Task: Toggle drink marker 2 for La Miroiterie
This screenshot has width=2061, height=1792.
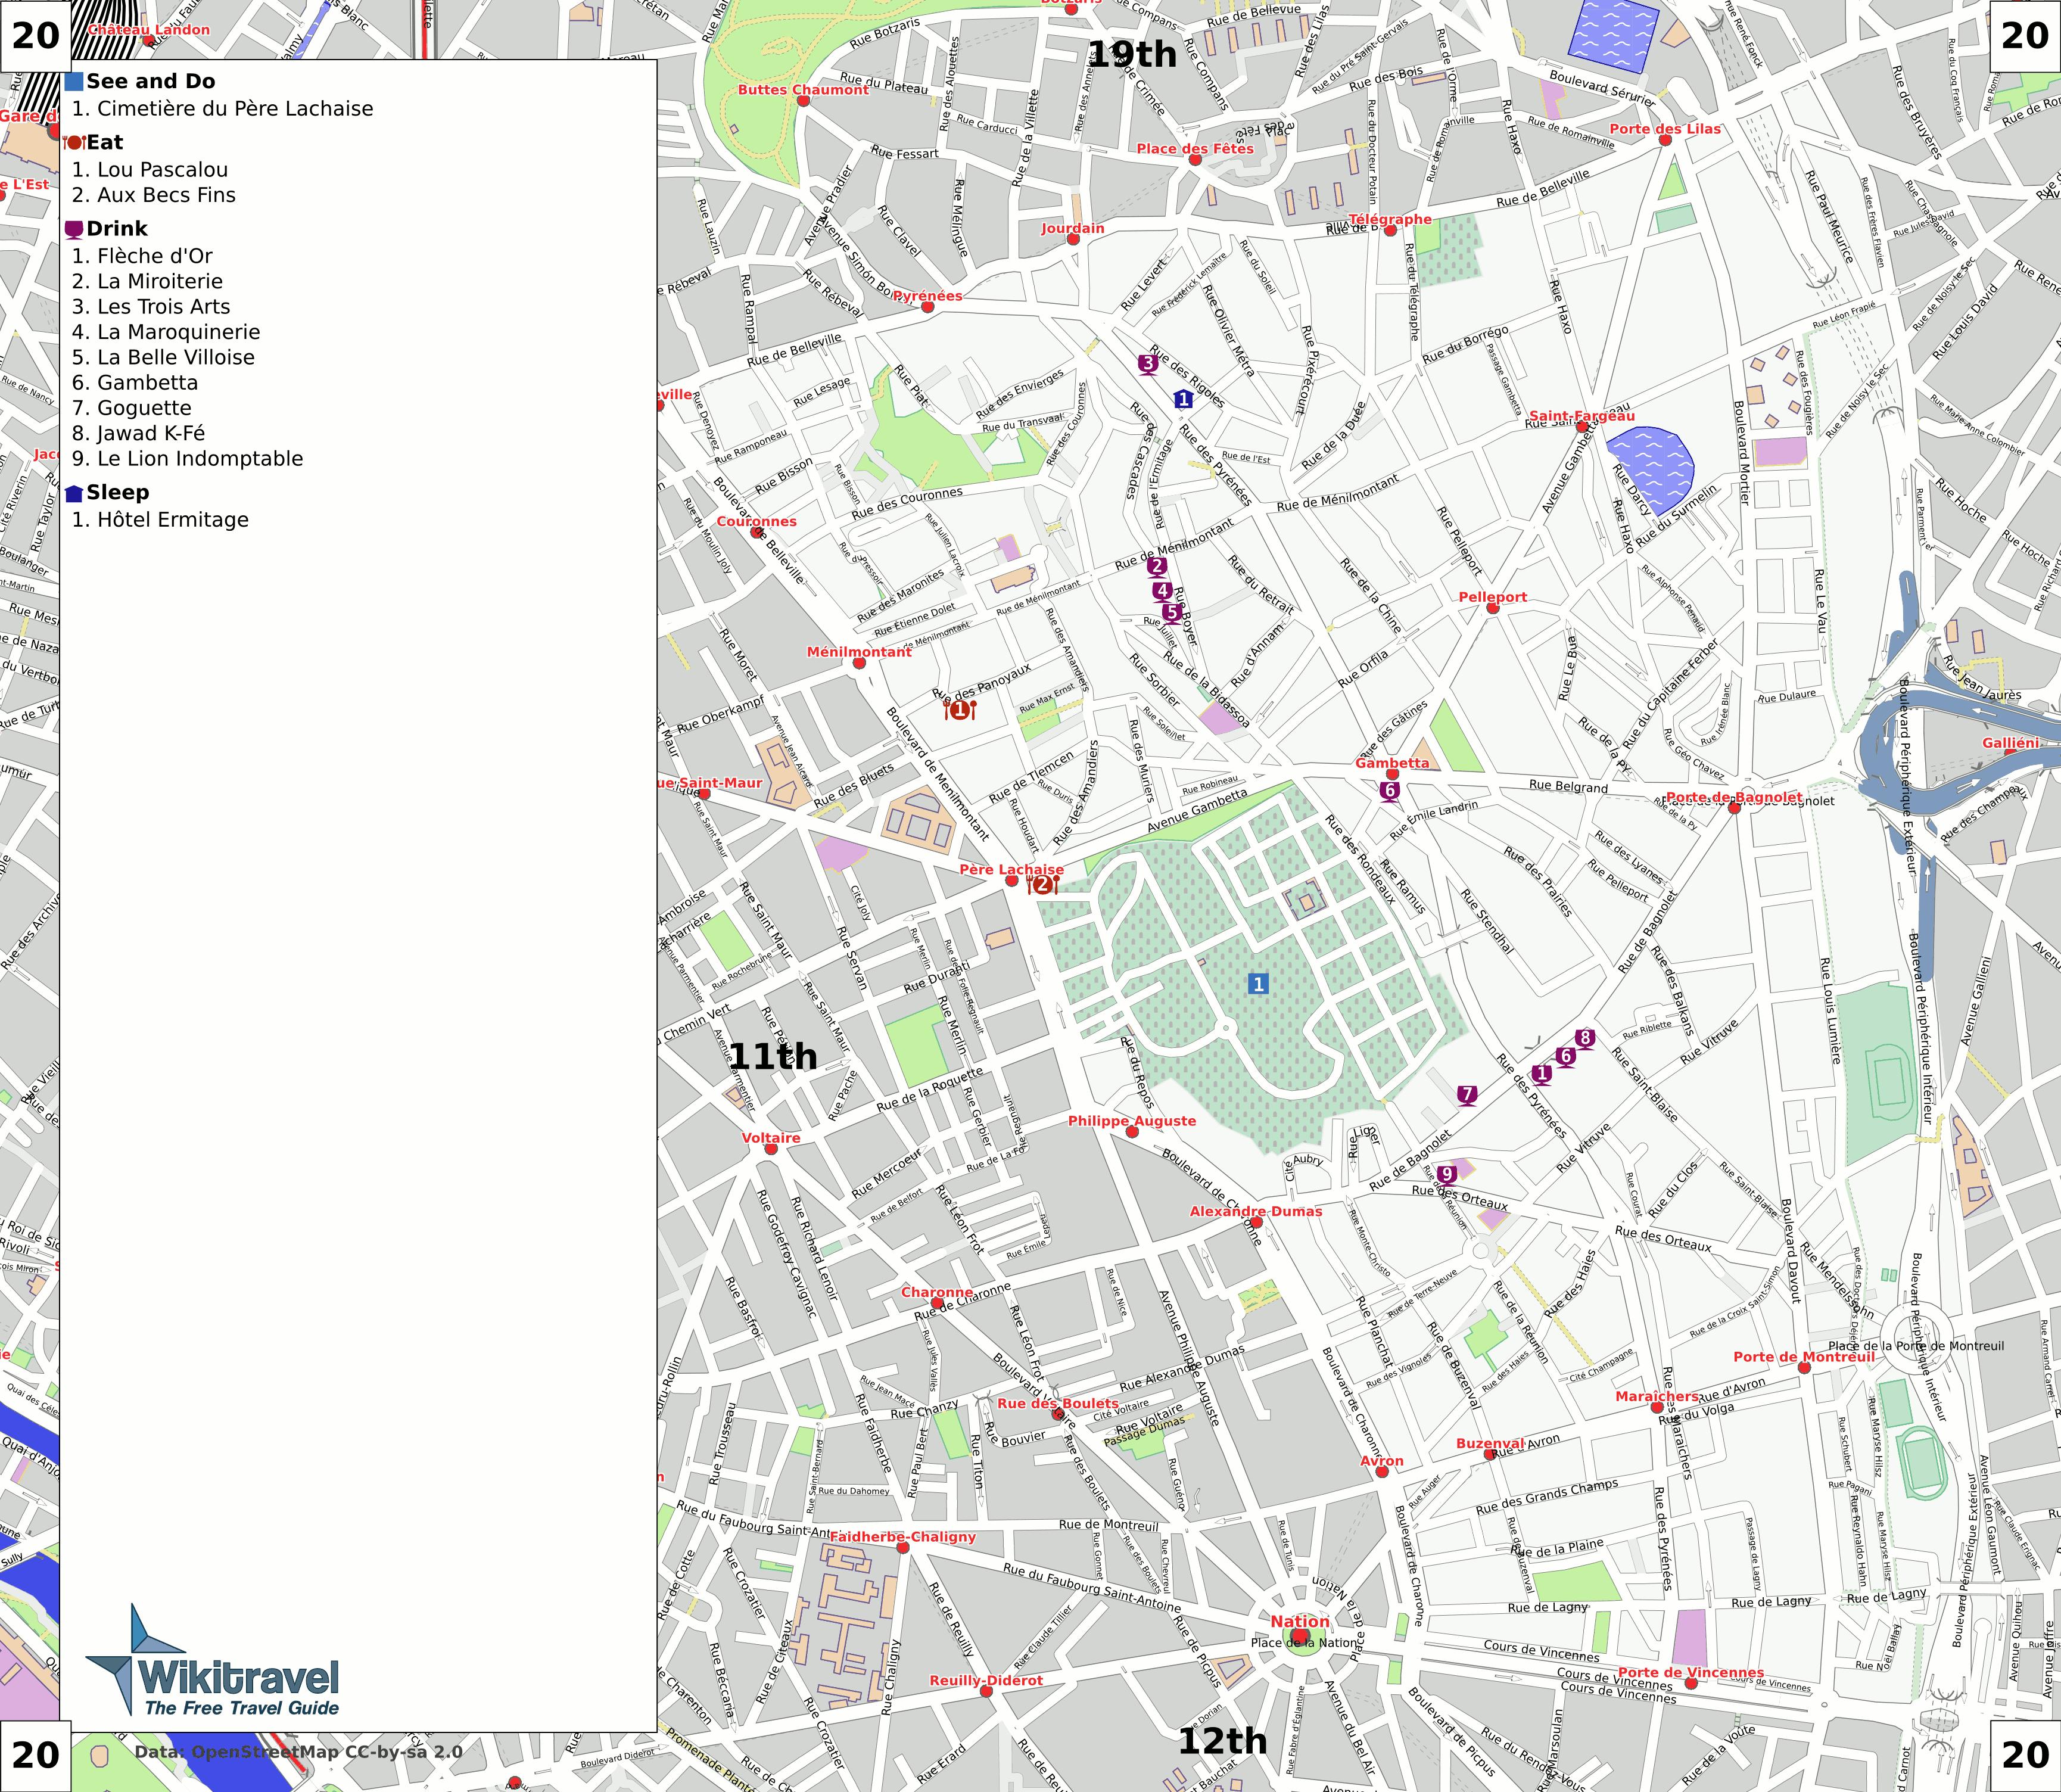Action: point(1156,565)
